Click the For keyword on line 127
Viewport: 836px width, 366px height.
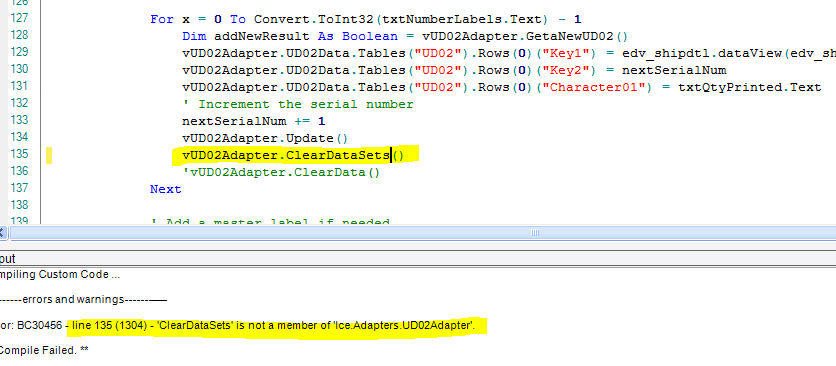(x=162, y=19)
